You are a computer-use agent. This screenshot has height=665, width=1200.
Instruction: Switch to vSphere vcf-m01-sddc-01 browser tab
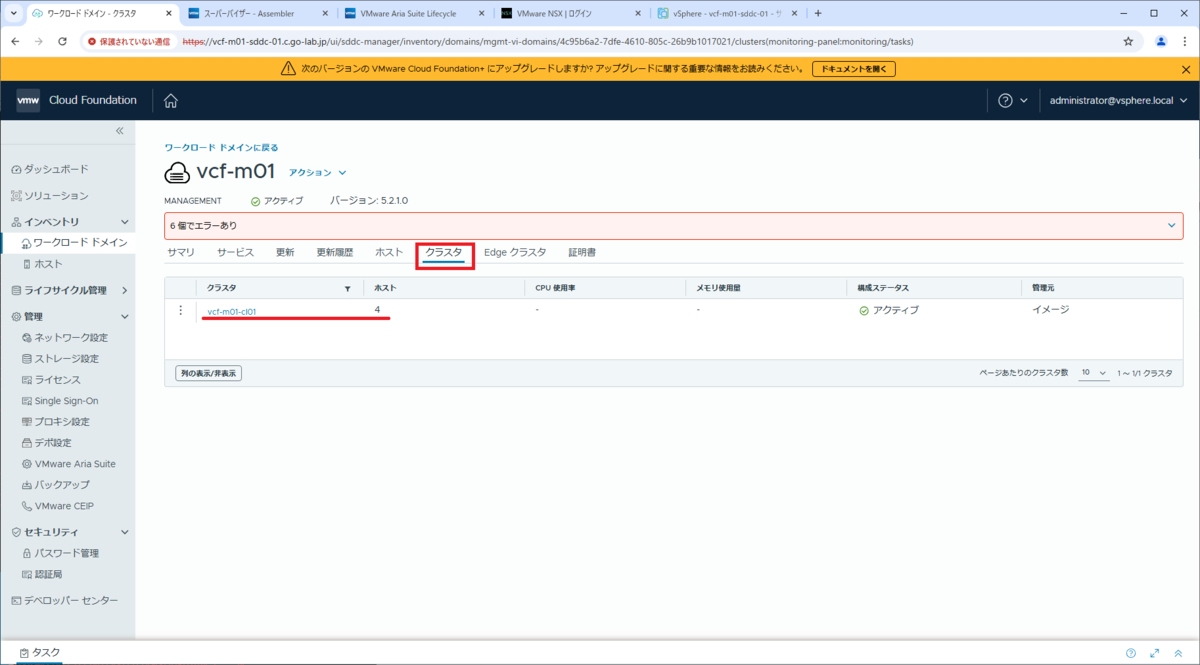pos(726,14)
